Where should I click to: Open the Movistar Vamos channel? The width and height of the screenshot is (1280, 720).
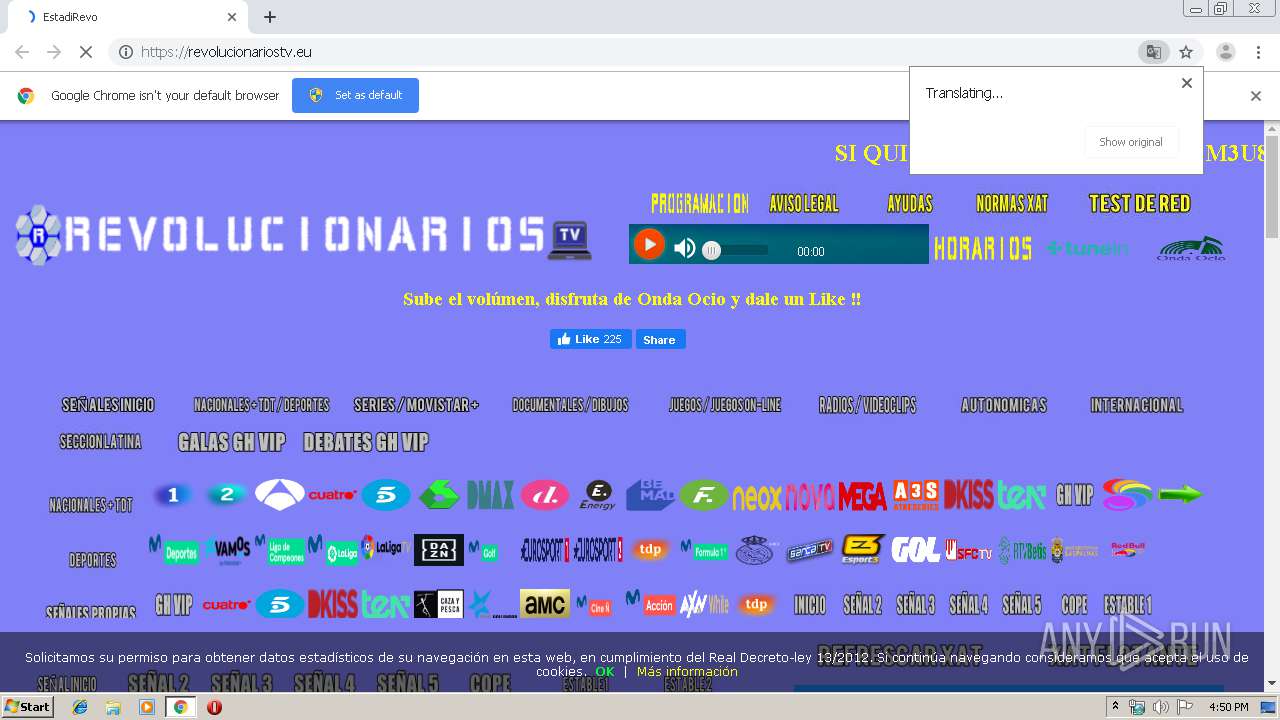(x=228, y=550)
